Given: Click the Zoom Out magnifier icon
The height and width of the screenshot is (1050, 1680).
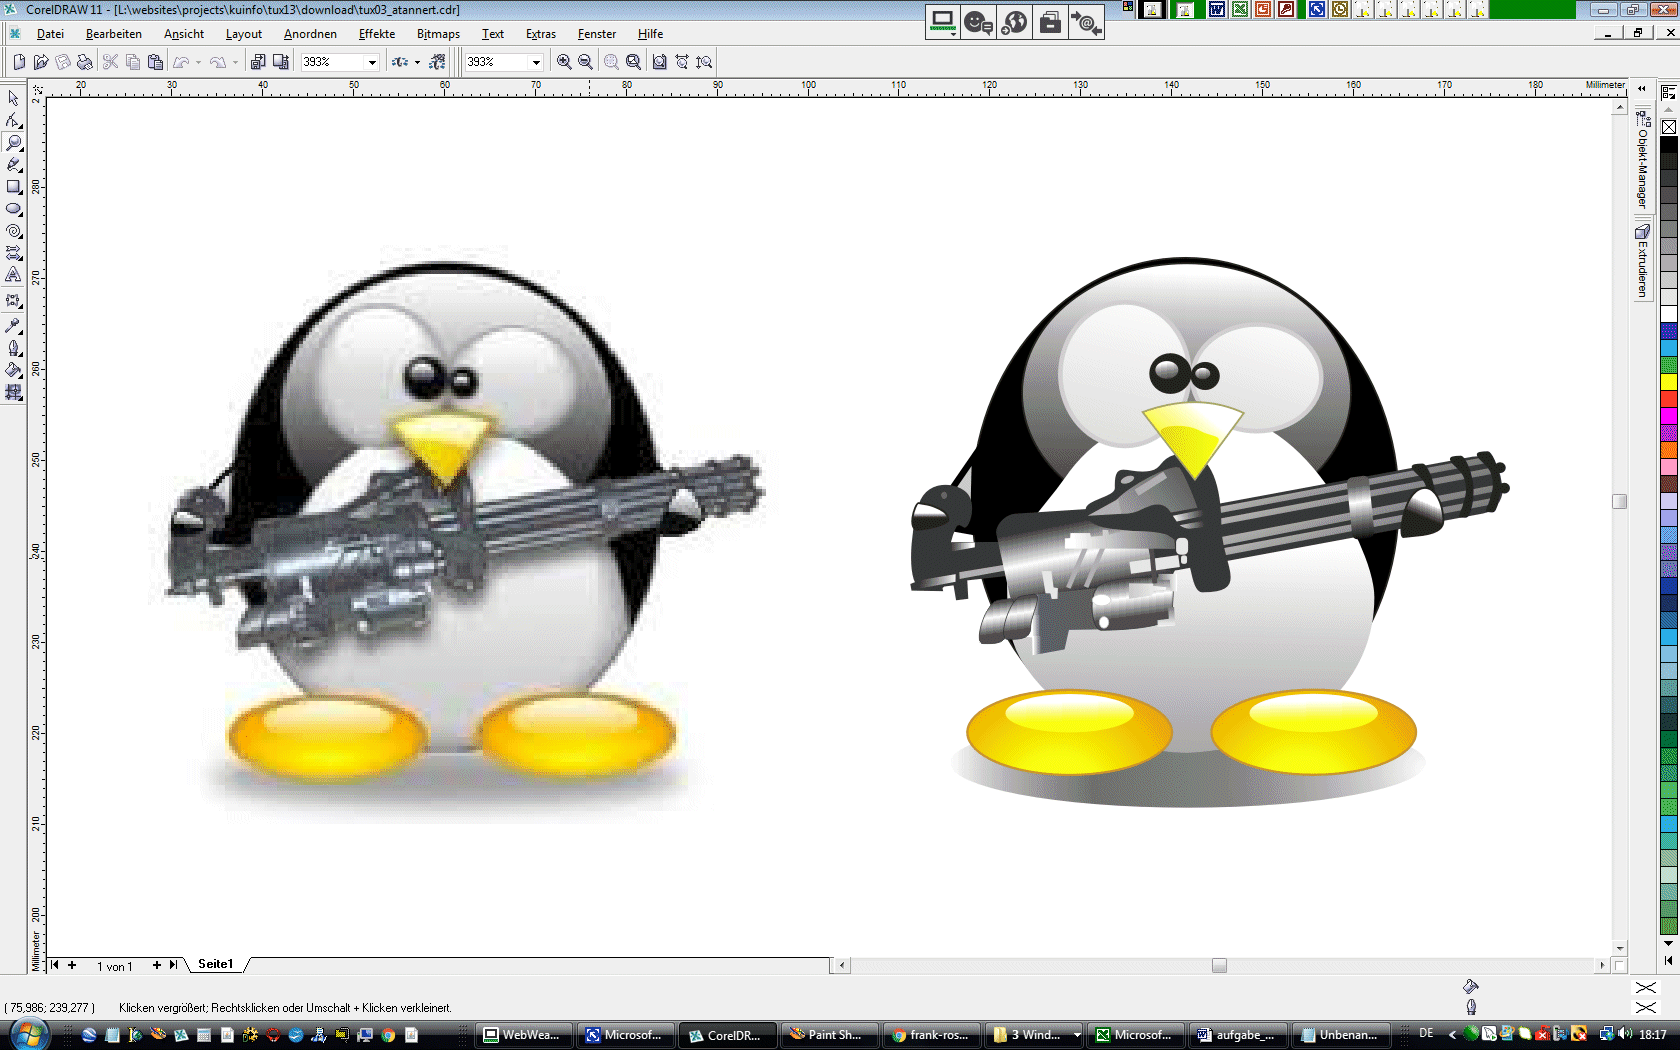Looking at the screenshot, I should 585,62.
